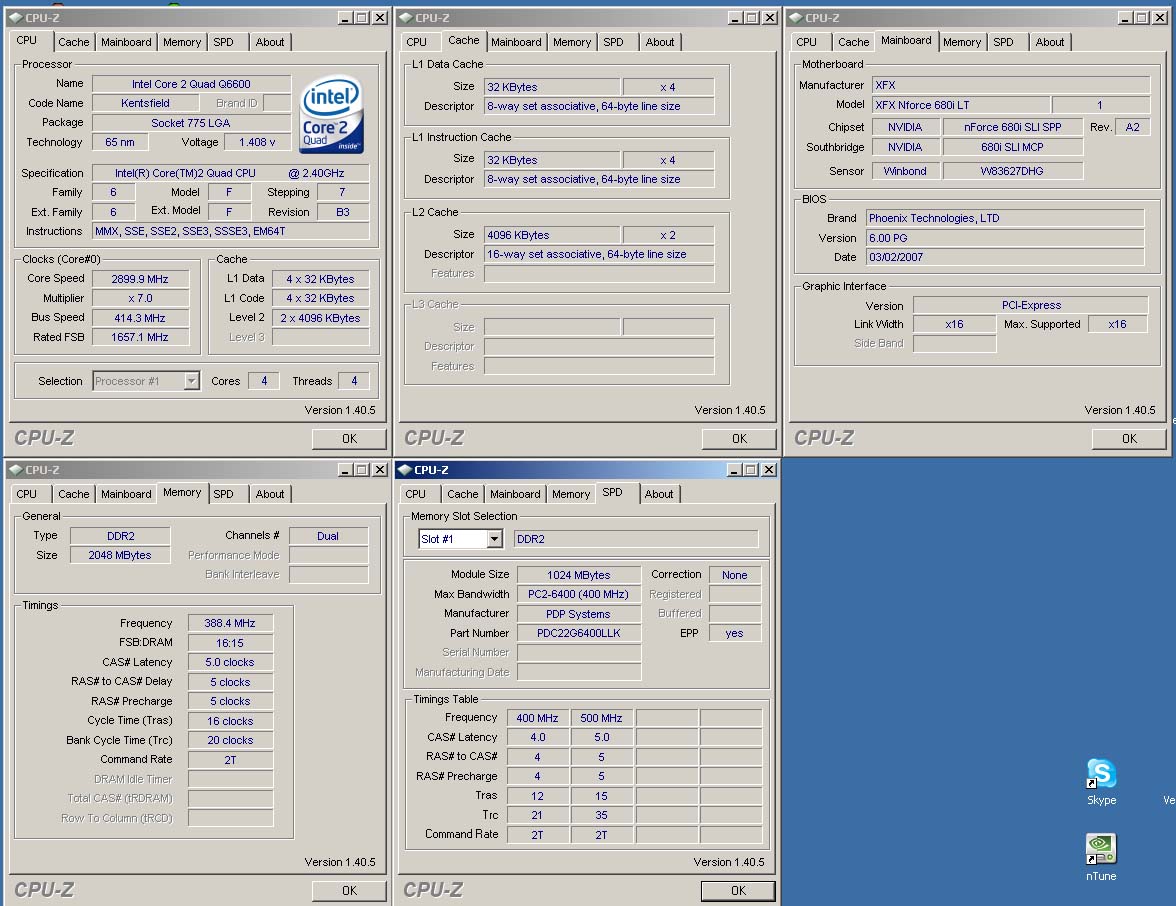The height and width of the screenshot is (906, 1176).
Task: Click the 680i SLI MCP southbridge field
Action: (x=1012, y=148)
